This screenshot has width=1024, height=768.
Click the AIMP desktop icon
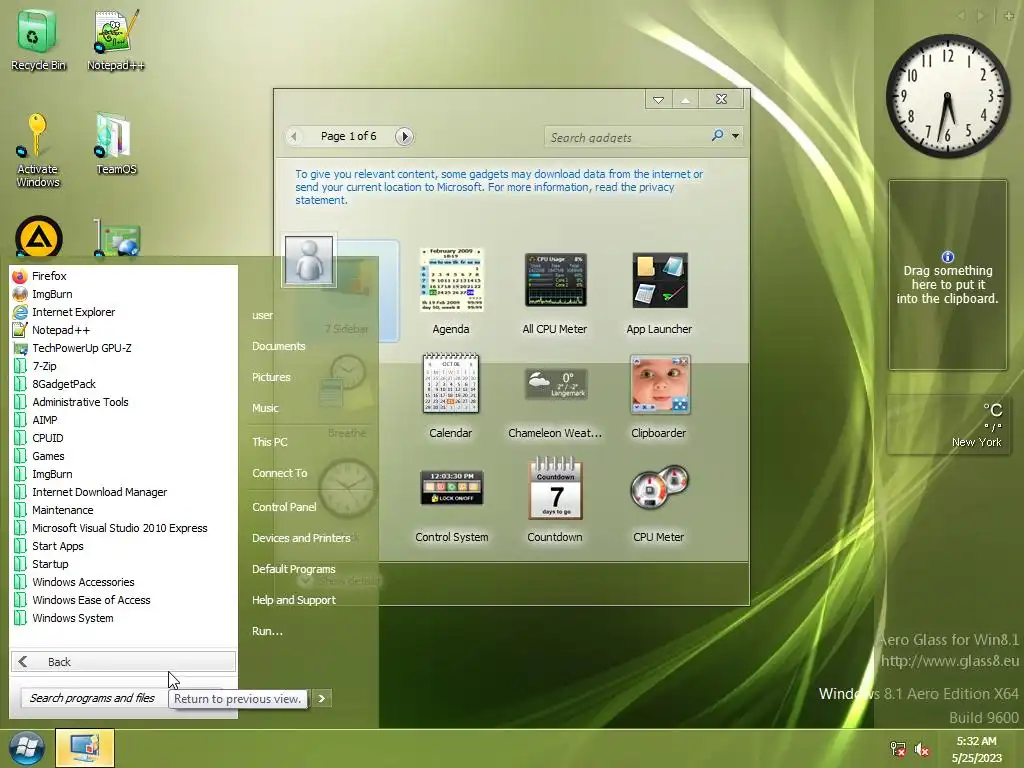[39, 236]
